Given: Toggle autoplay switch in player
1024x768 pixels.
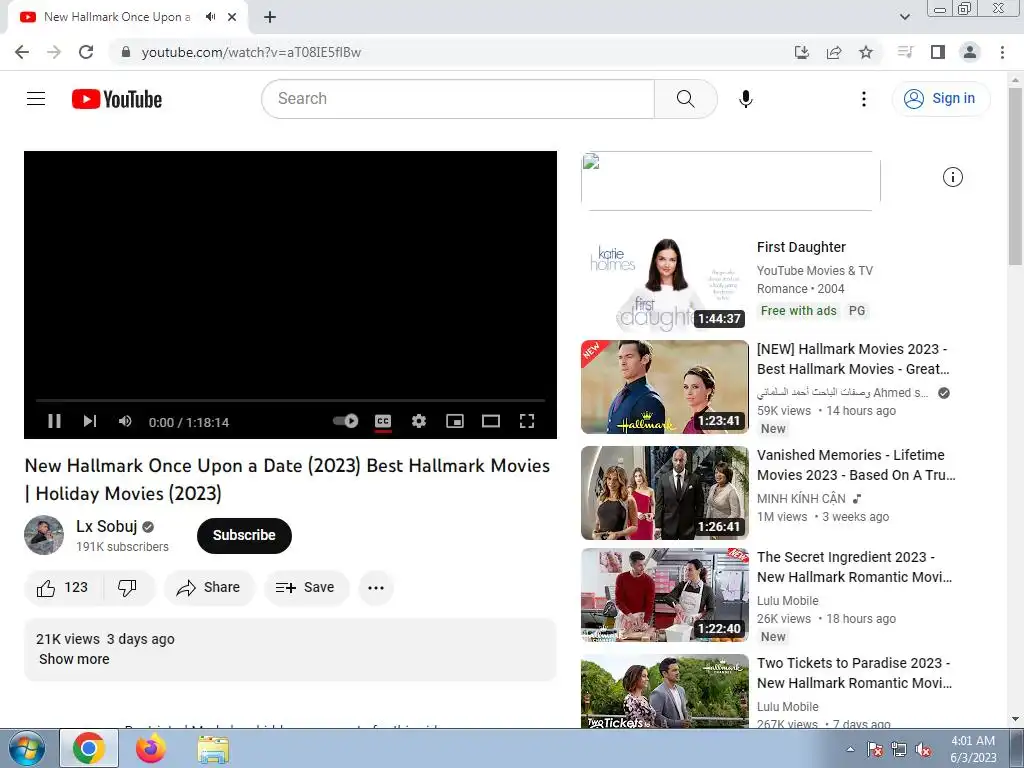Looking at the screenshot, I should (345, 421).
